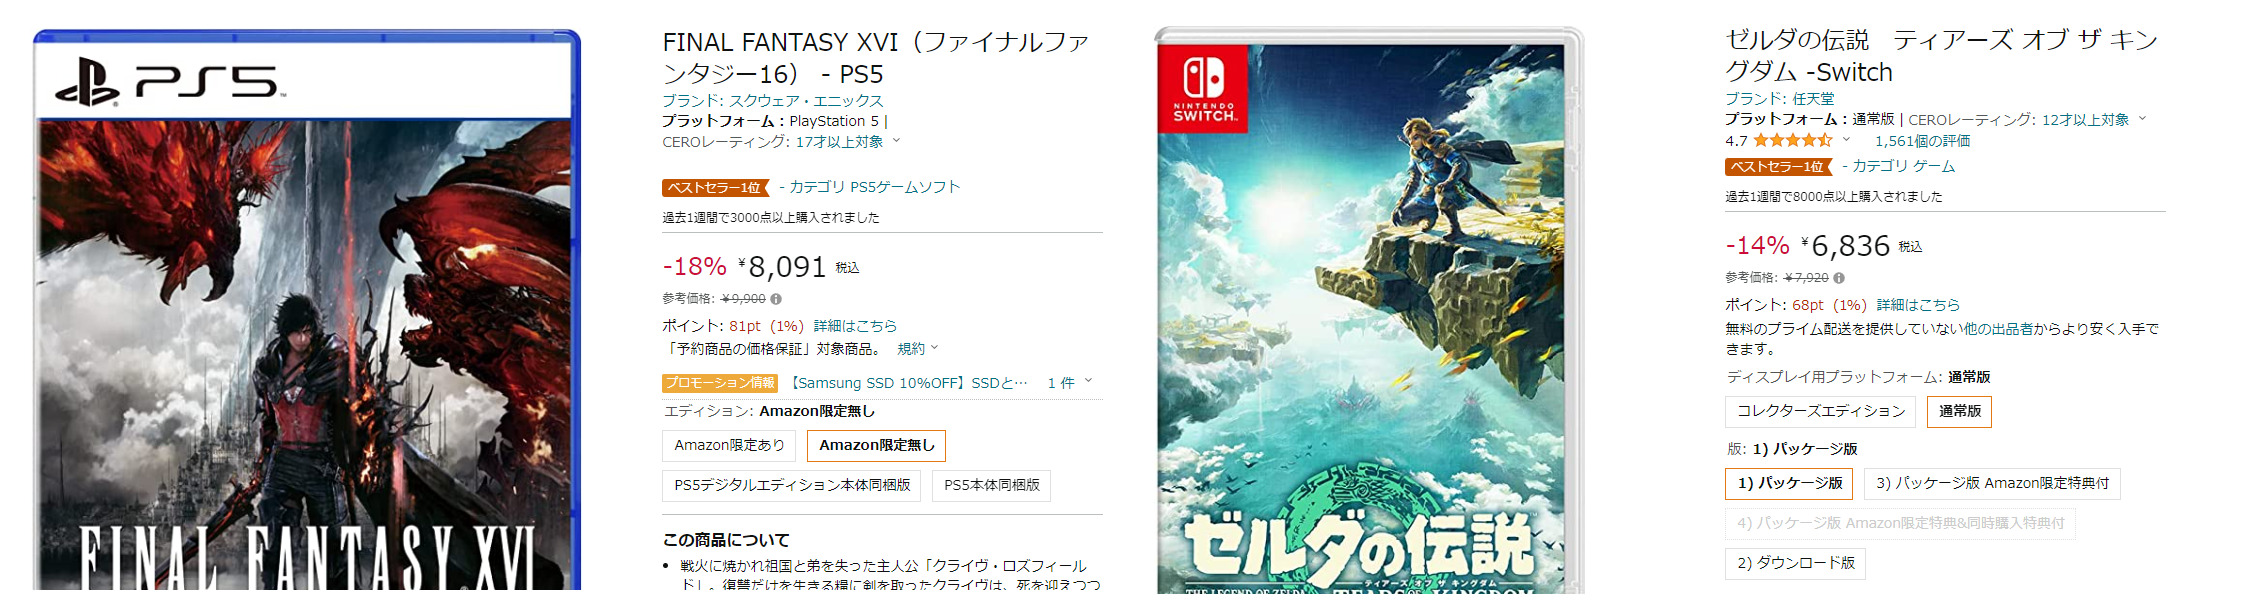The width and height of the screenshot is (2249, 600).
Task: Select 3) パッケージ版 Amazon限定特典付 option
Action: (x=1992, y=483)
